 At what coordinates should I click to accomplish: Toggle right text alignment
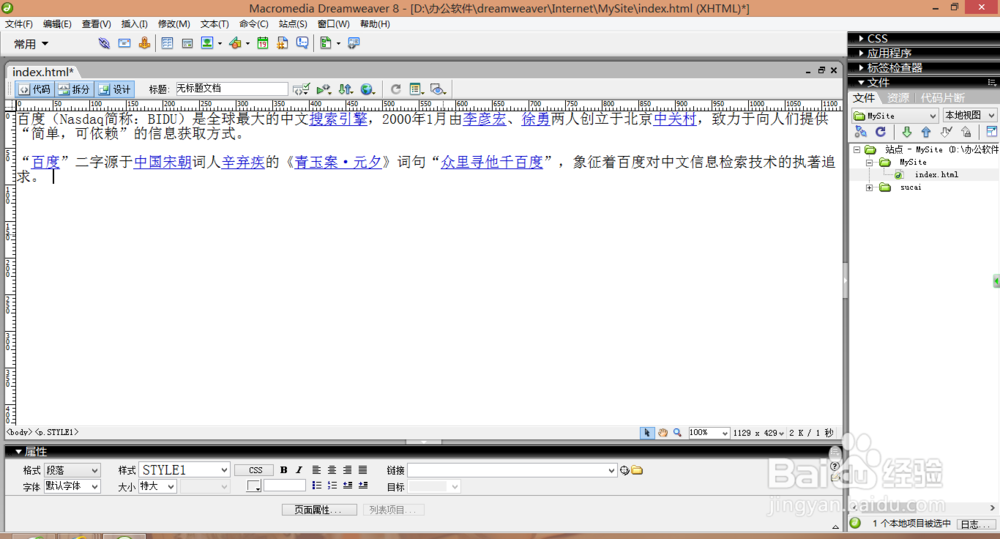[347, 470]
